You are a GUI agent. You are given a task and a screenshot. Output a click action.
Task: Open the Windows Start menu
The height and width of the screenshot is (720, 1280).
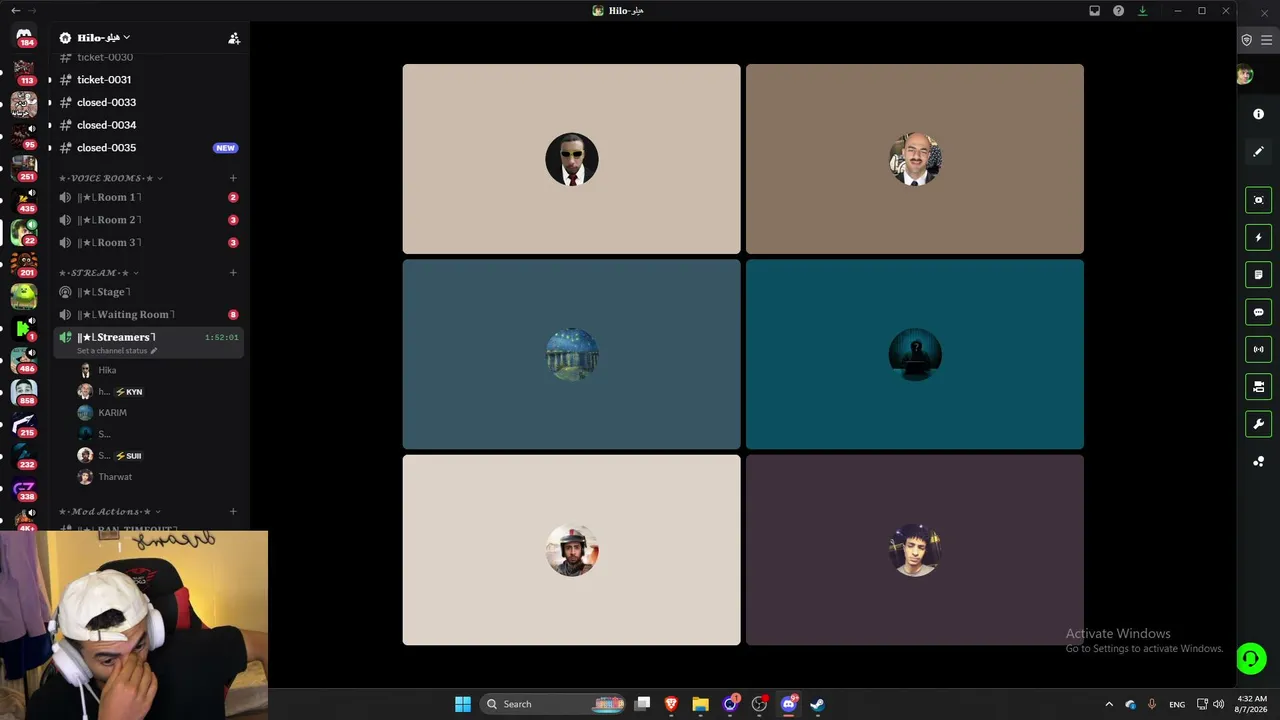(463, 704)
